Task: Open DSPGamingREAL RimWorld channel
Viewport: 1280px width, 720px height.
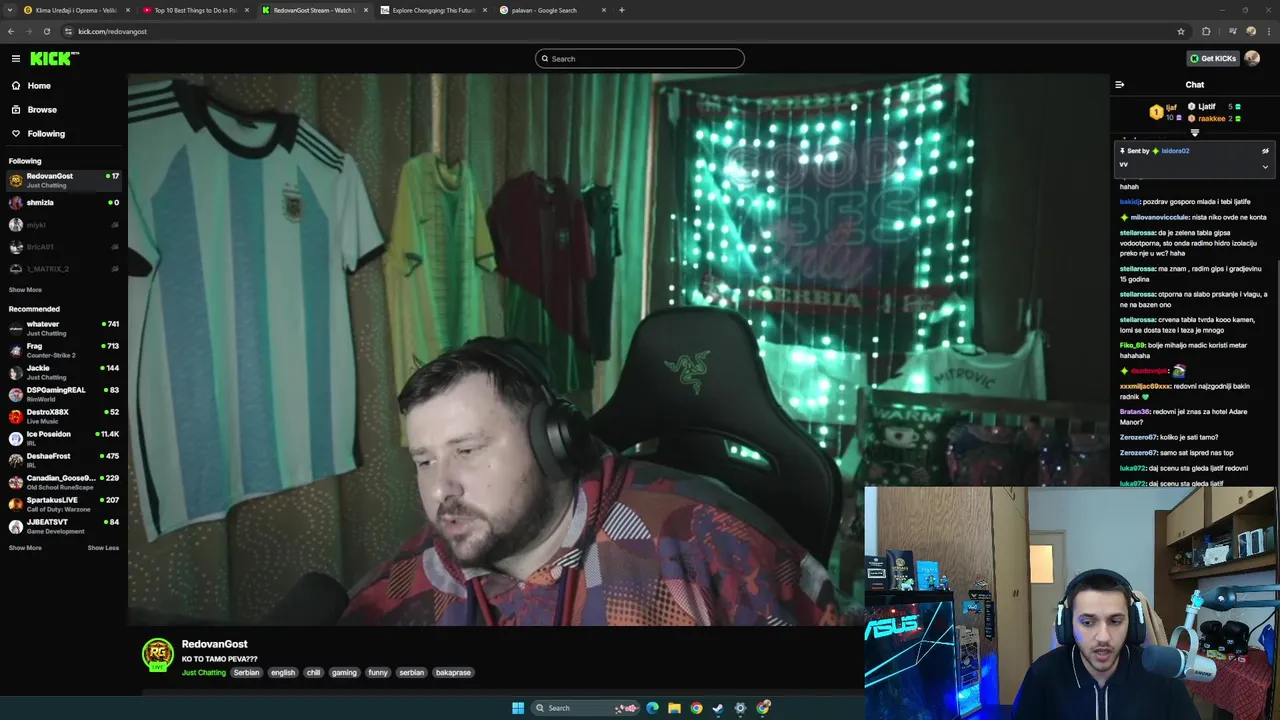Action: (64, 394)
